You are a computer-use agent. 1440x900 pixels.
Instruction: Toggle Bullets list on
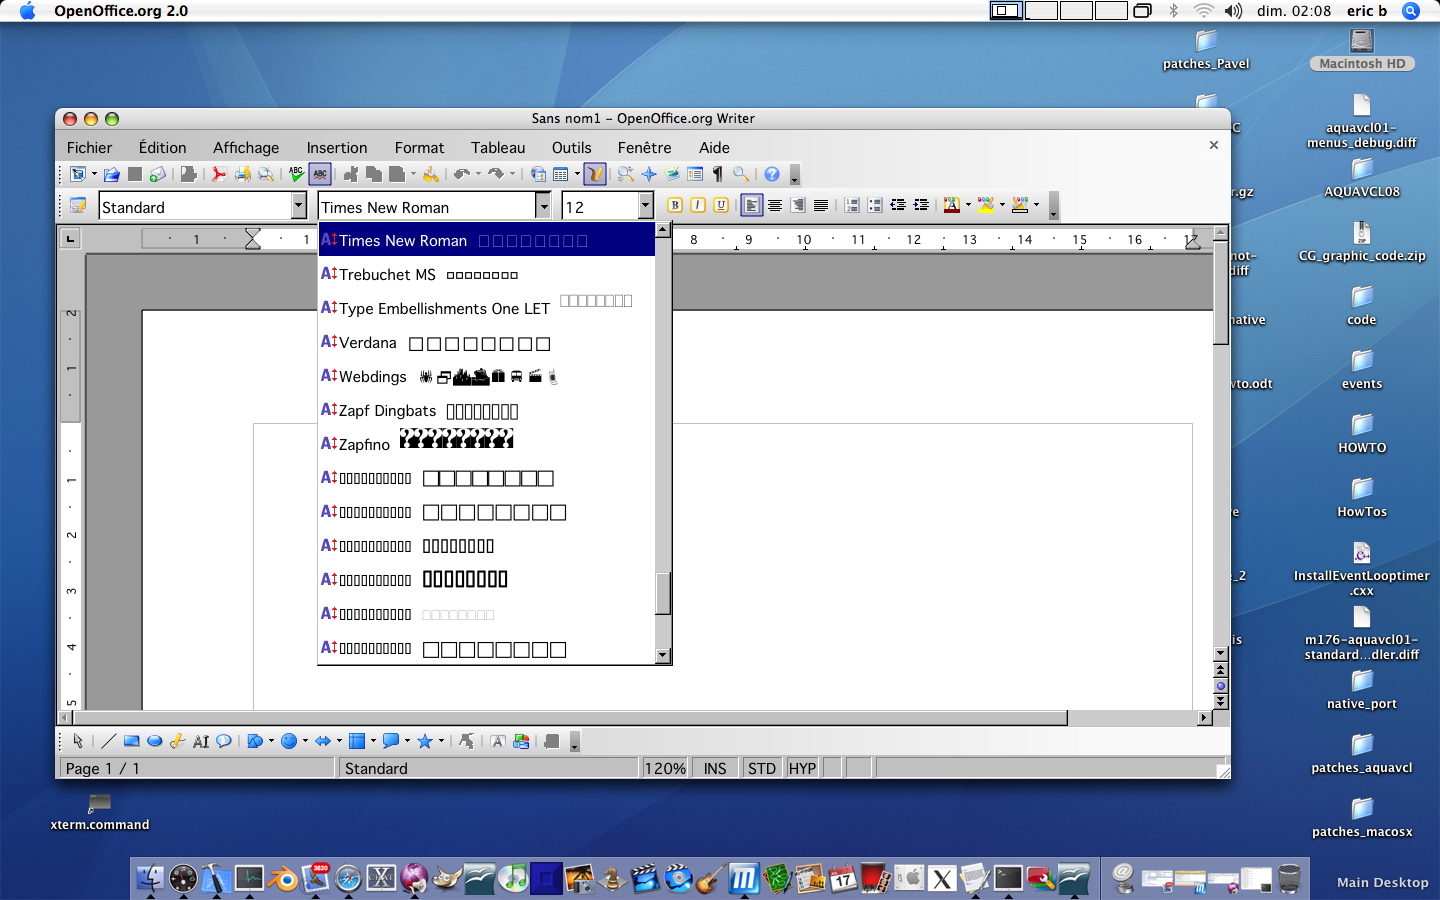pyautogui.click(x=875, y=205)
